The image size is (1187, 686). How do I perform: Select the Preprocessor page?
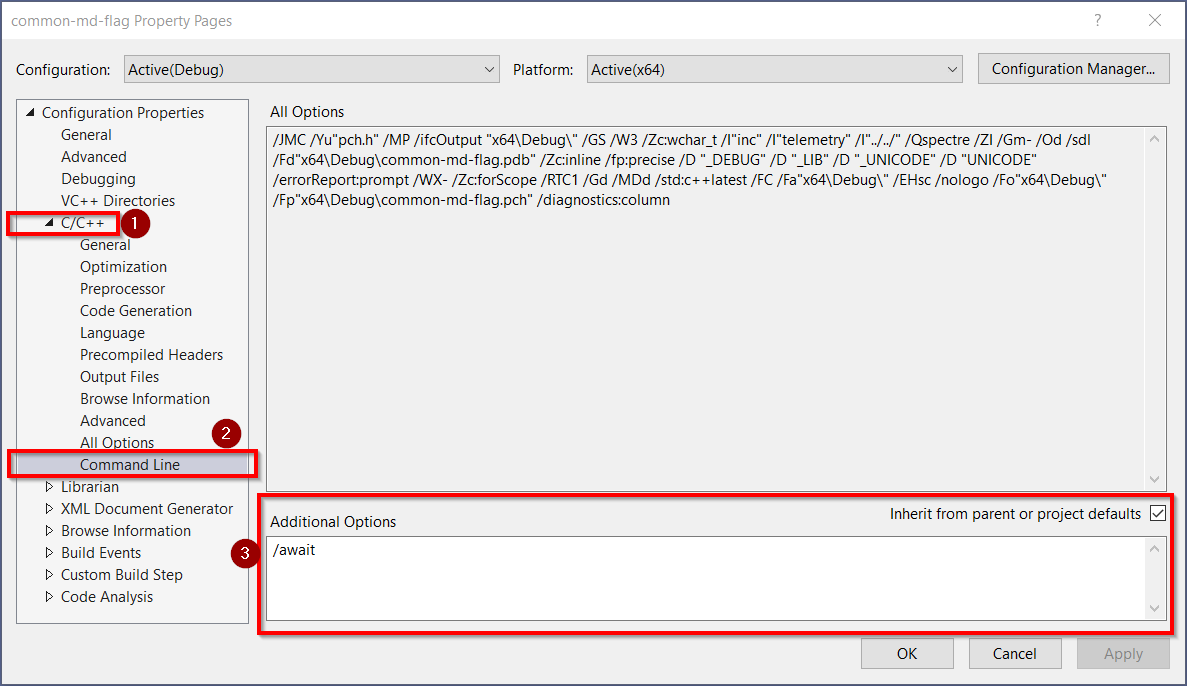(x=122, y=288)
